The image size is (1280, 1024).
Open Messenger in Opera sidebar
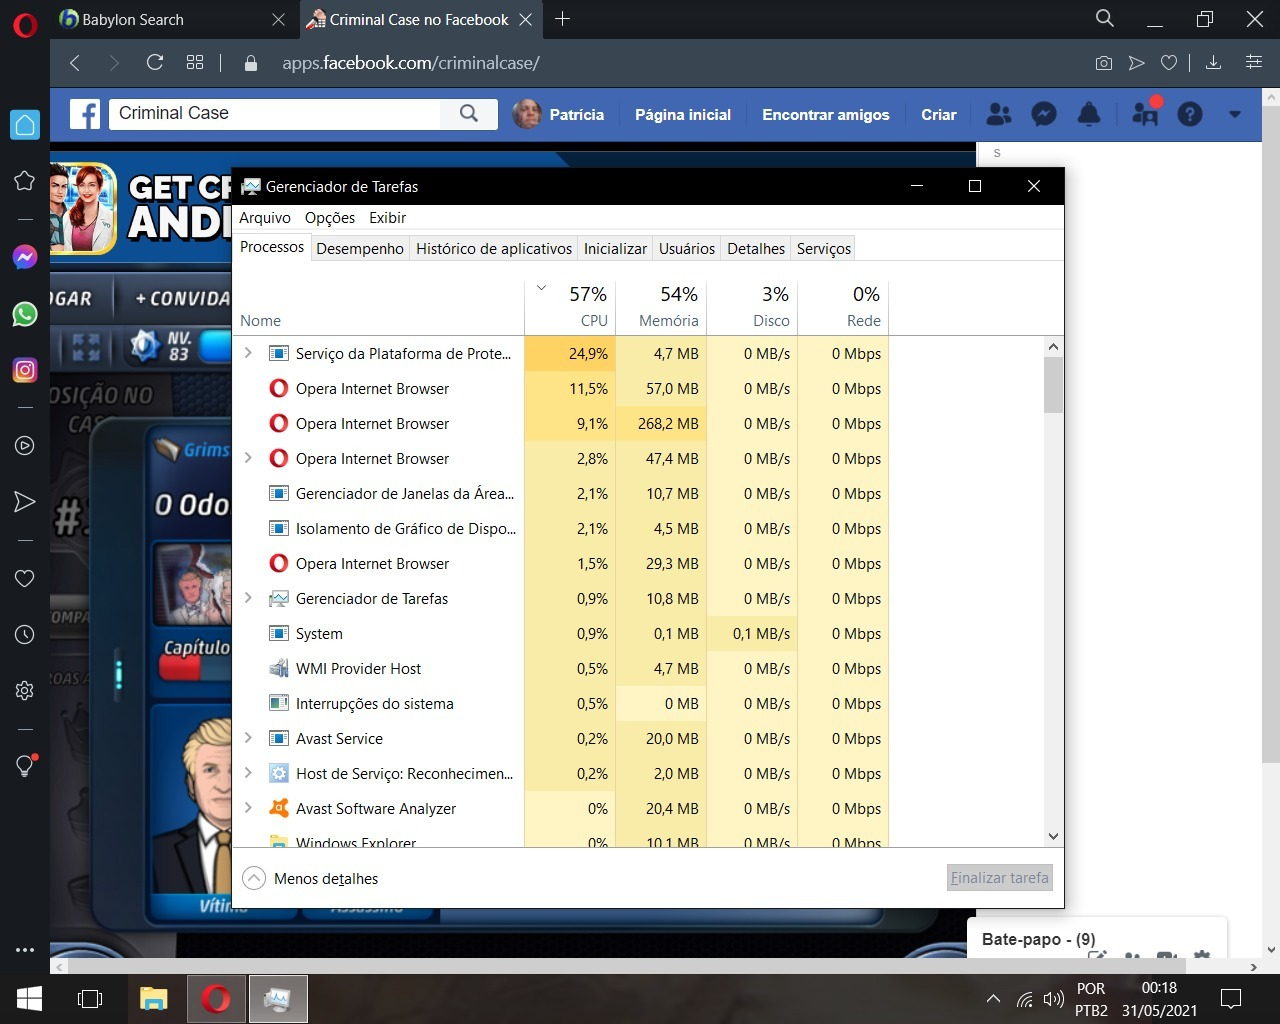(x=25, y=257)
